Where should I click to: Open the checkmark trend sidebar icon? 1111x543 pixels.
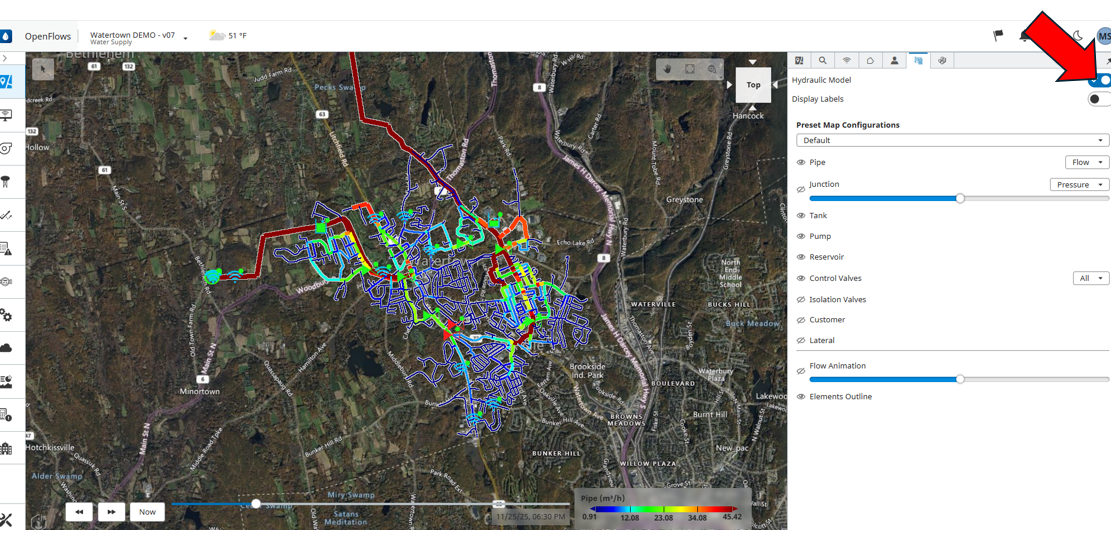coord(6,214)
